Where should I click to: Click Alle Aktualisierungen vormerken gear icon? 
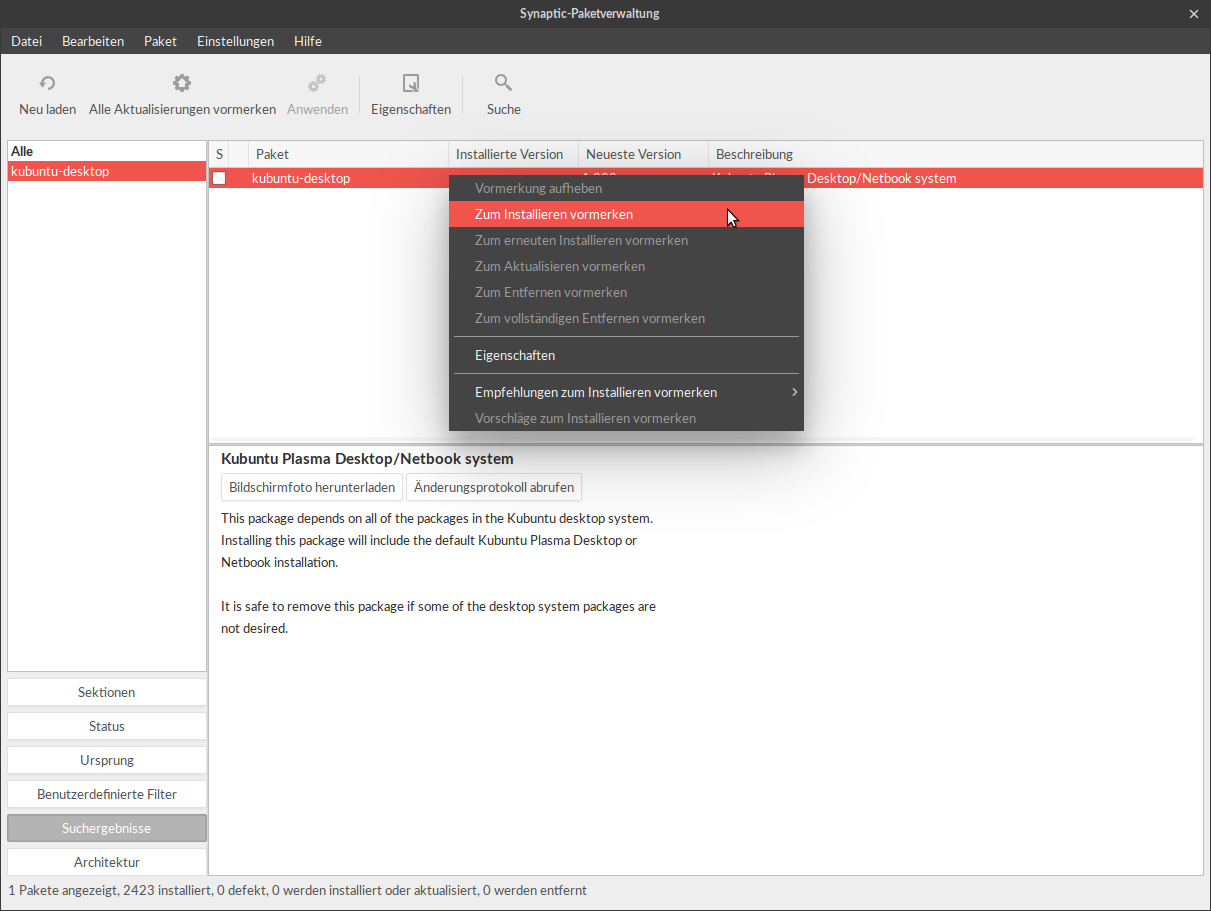[182, 83]
